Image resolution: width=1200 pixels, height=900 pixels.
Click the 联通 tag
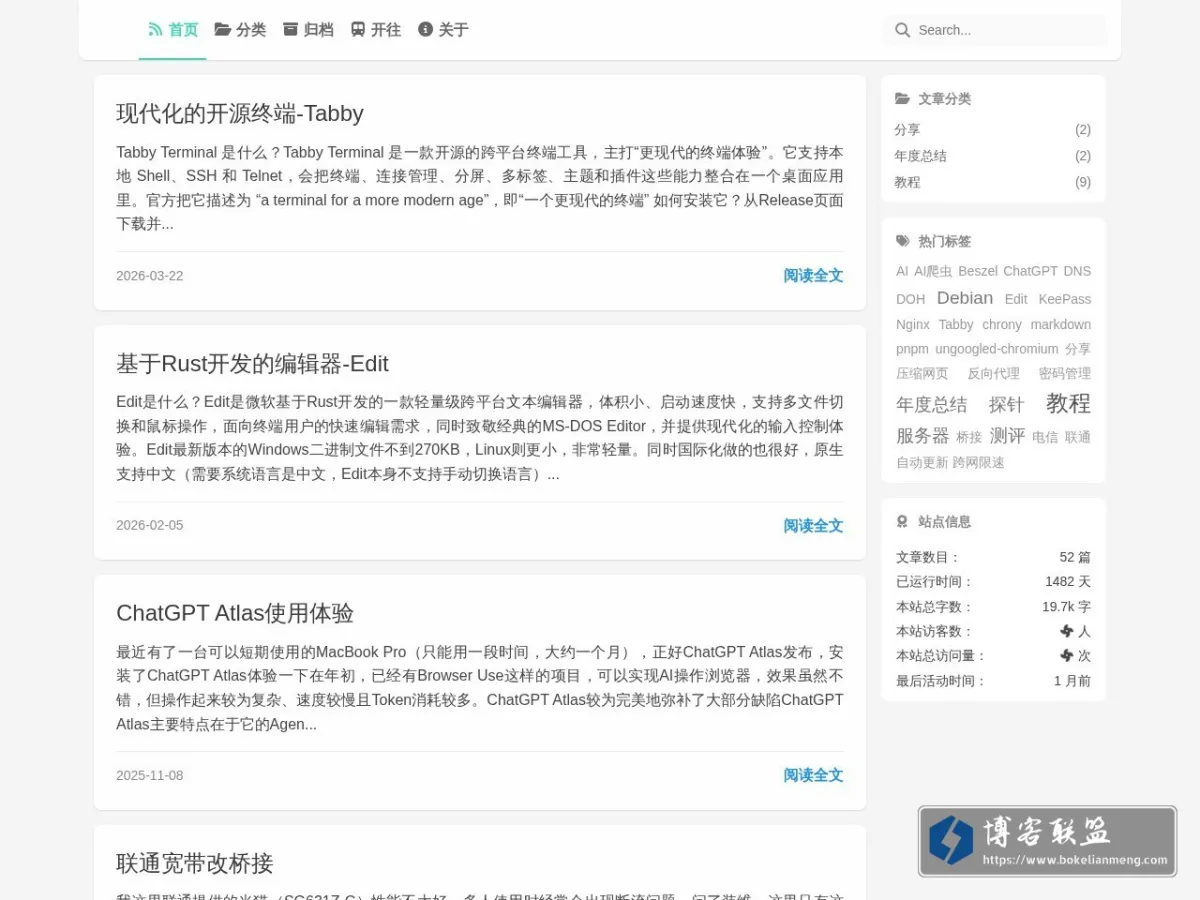tap(1078, 437)
